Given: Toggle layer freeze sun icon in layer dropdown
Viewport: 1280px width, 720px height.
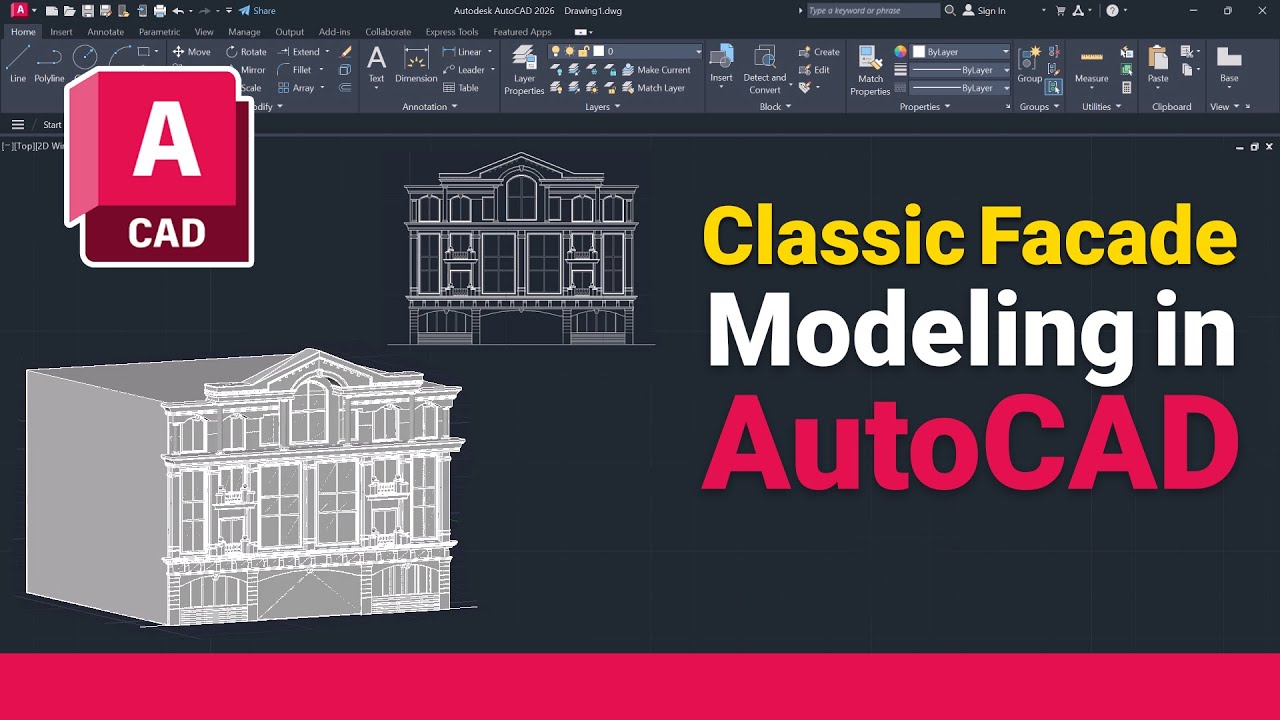Looking at the screenshot, I should (570, 51).
